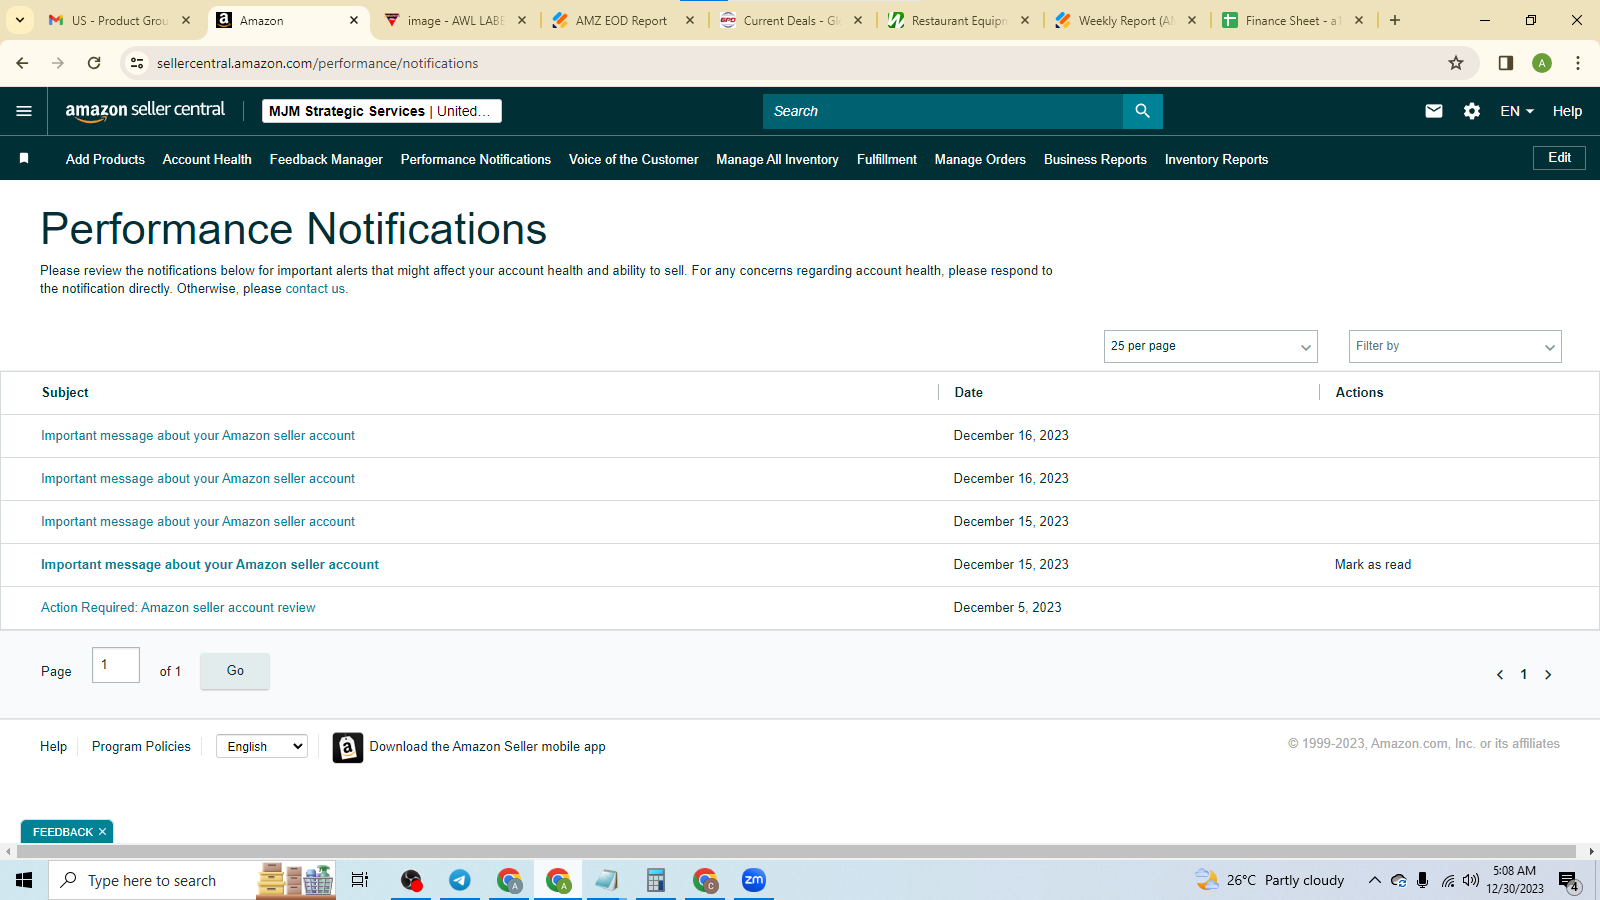Show hidden system tray icons chevron
The height and width of the screenshot is (900, 1600).
[x=1374, y=880]
